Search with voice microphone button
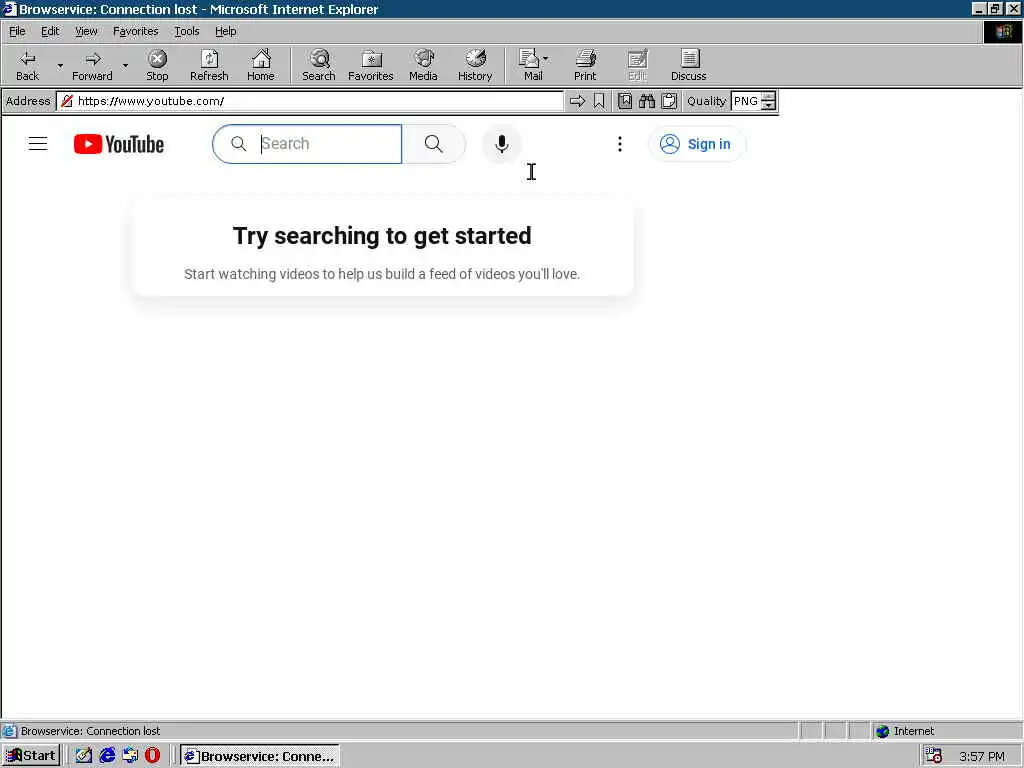The width and height of the screenshot is (1024, 768). 502,144
